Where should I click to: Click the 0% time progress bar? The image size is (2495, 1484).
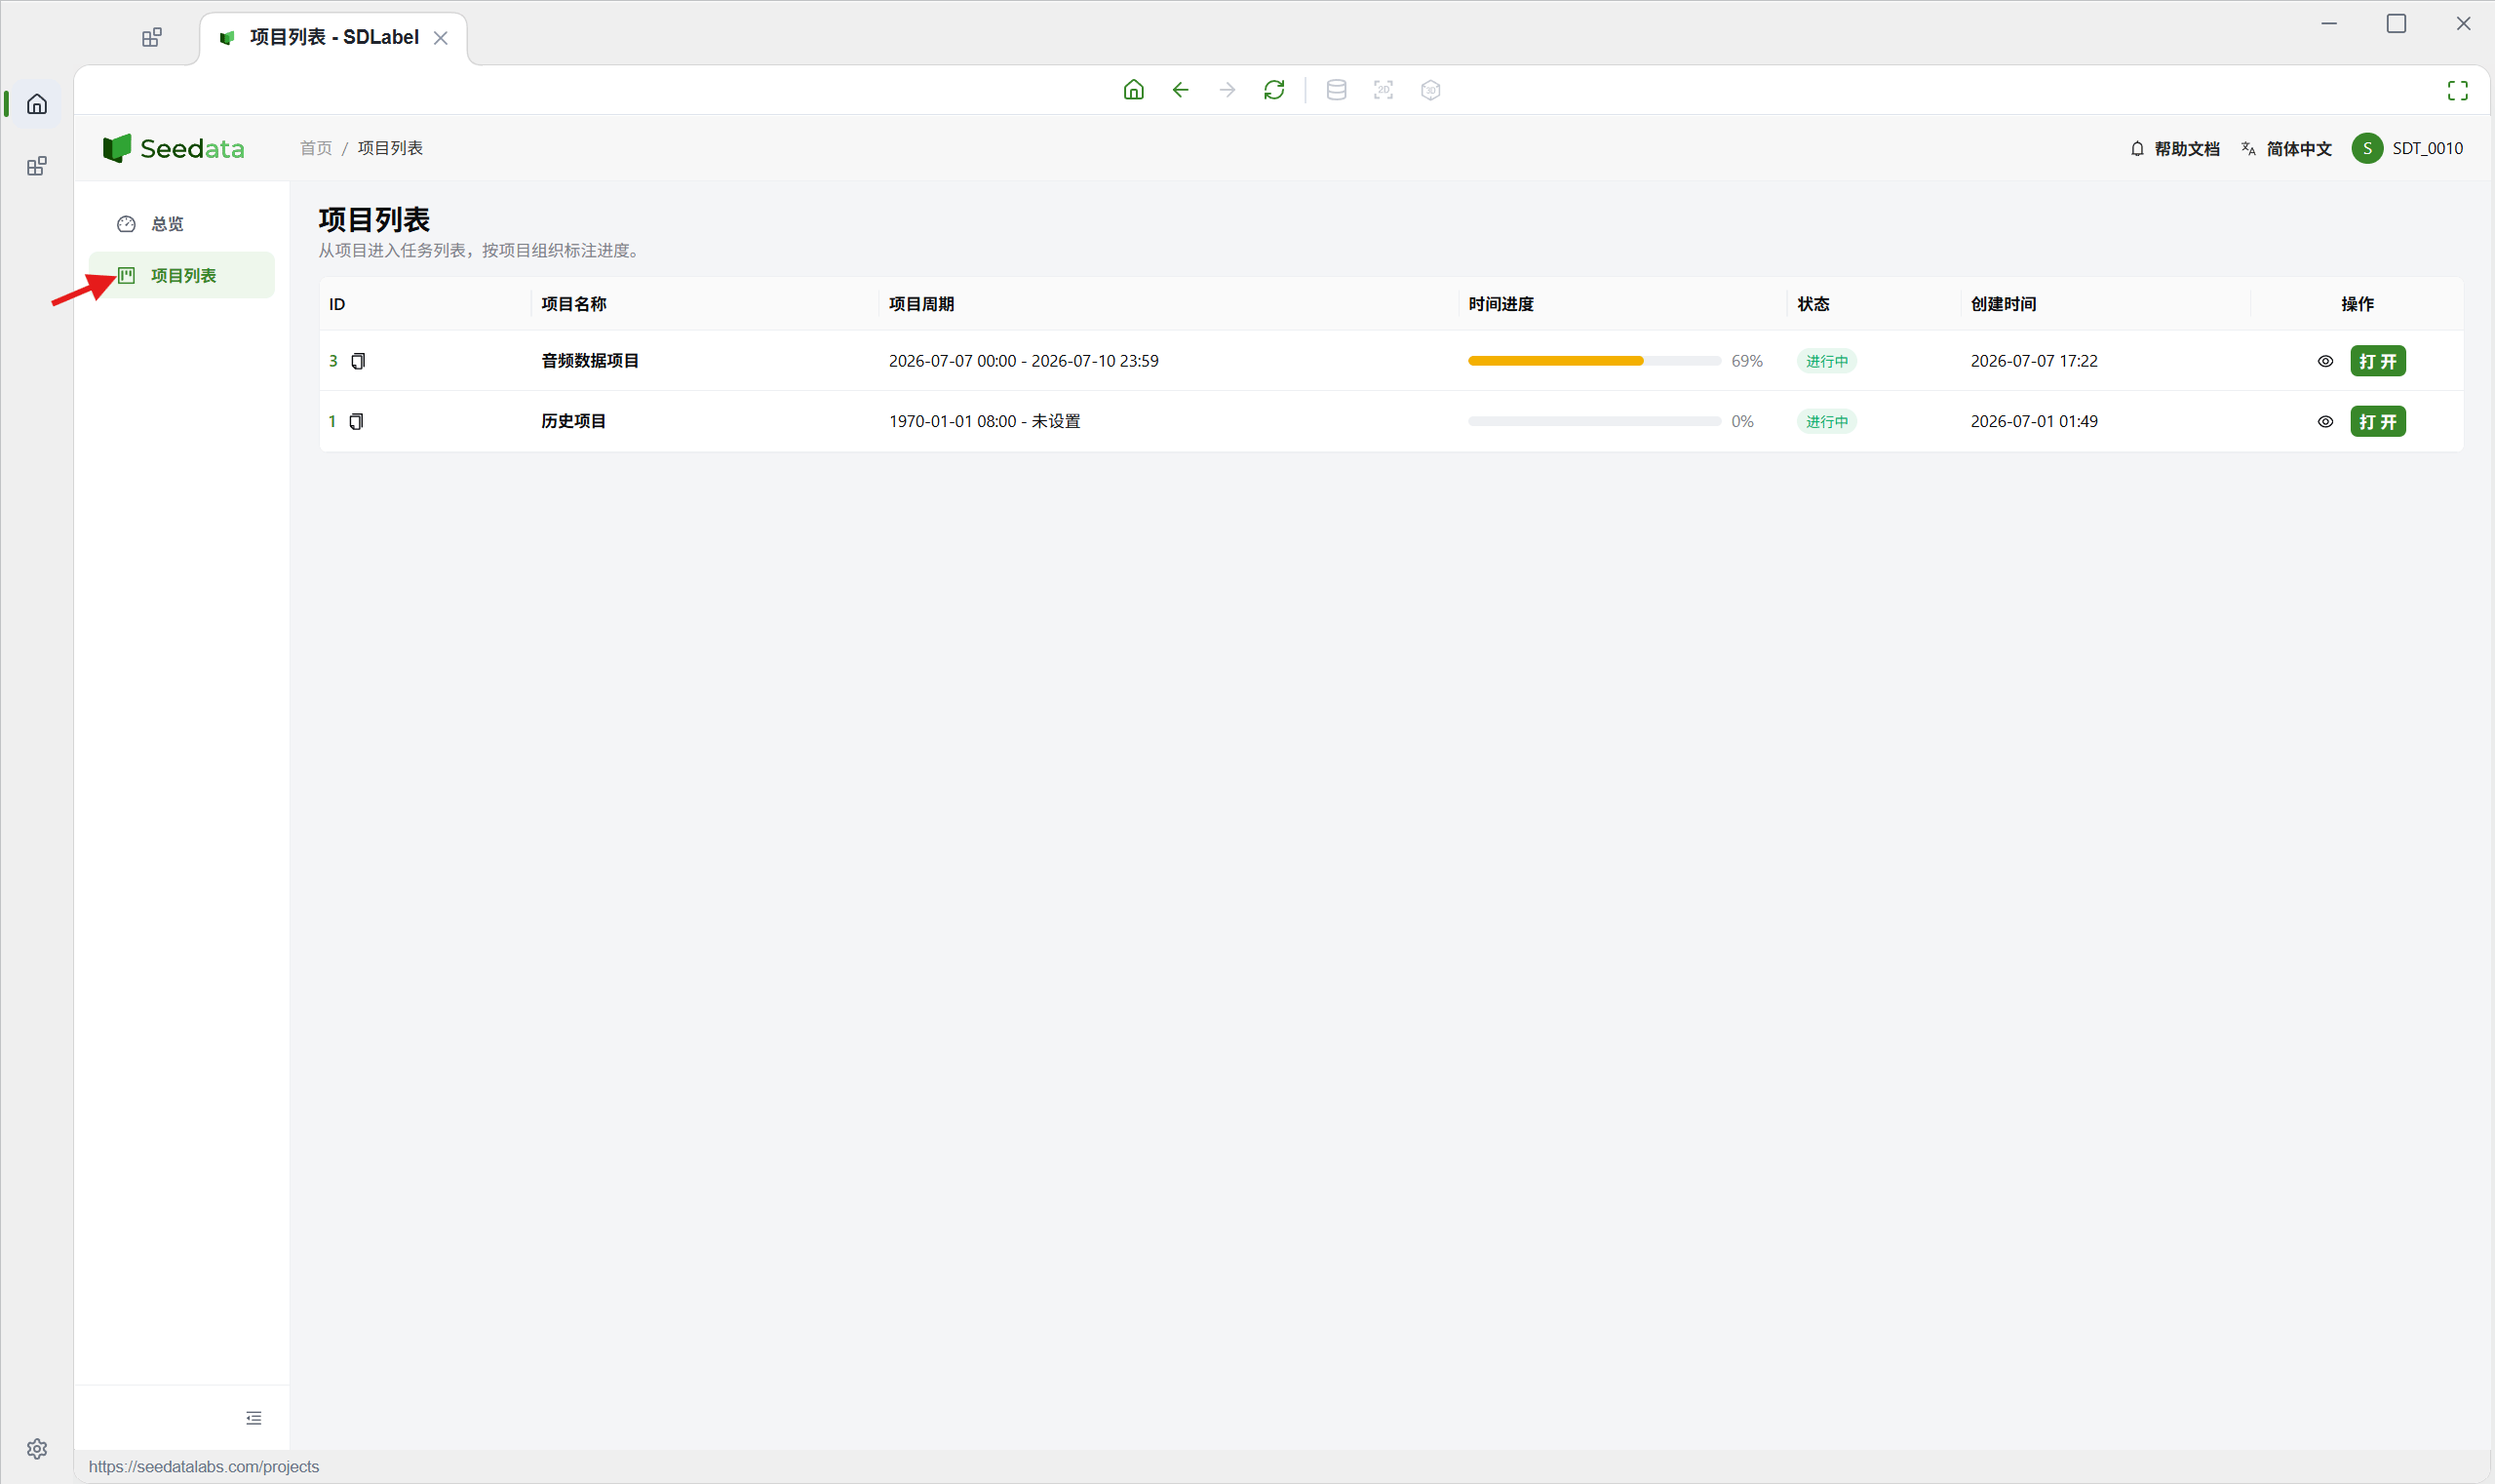click(1594, 421)
